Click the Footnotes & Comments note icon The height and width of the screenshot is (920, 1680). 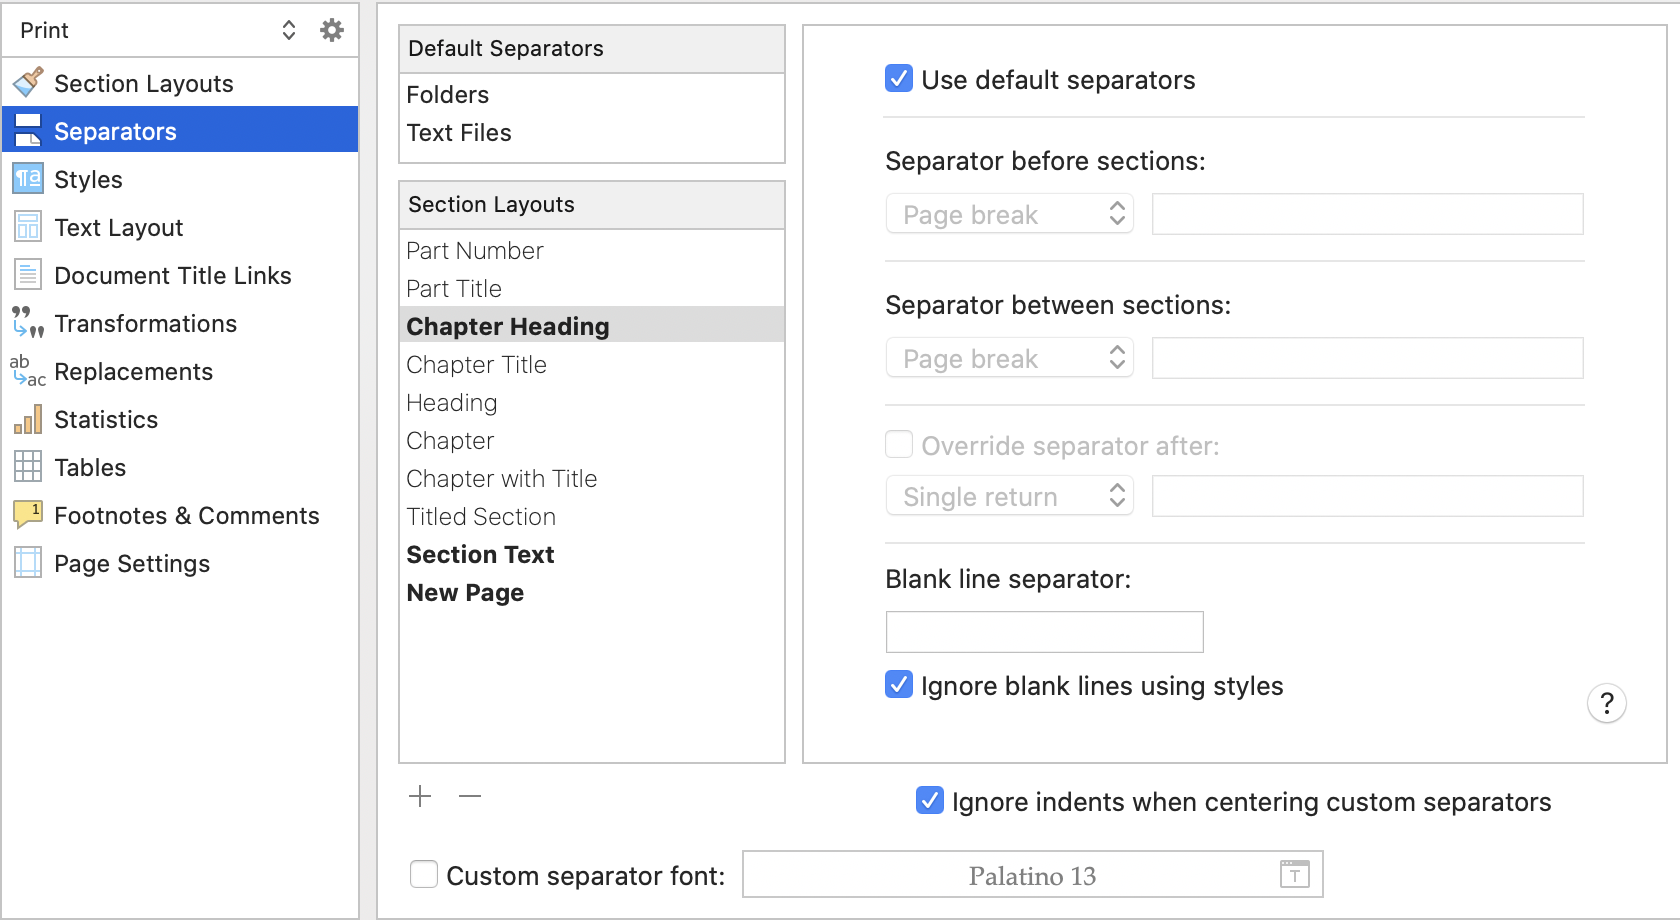[x=28, y=515]
